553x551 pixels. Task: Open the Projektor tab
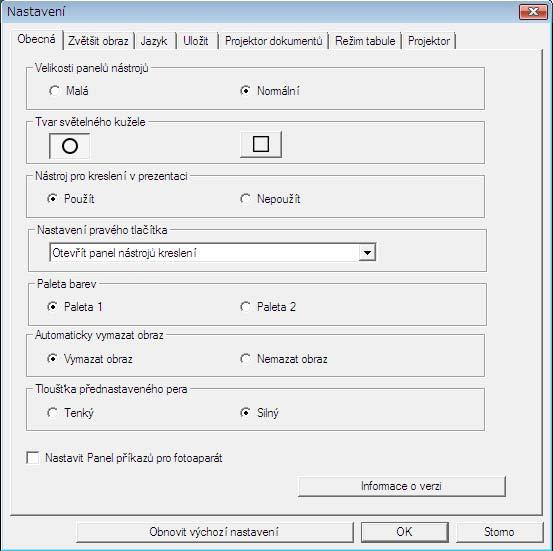(x=429, y=41)
